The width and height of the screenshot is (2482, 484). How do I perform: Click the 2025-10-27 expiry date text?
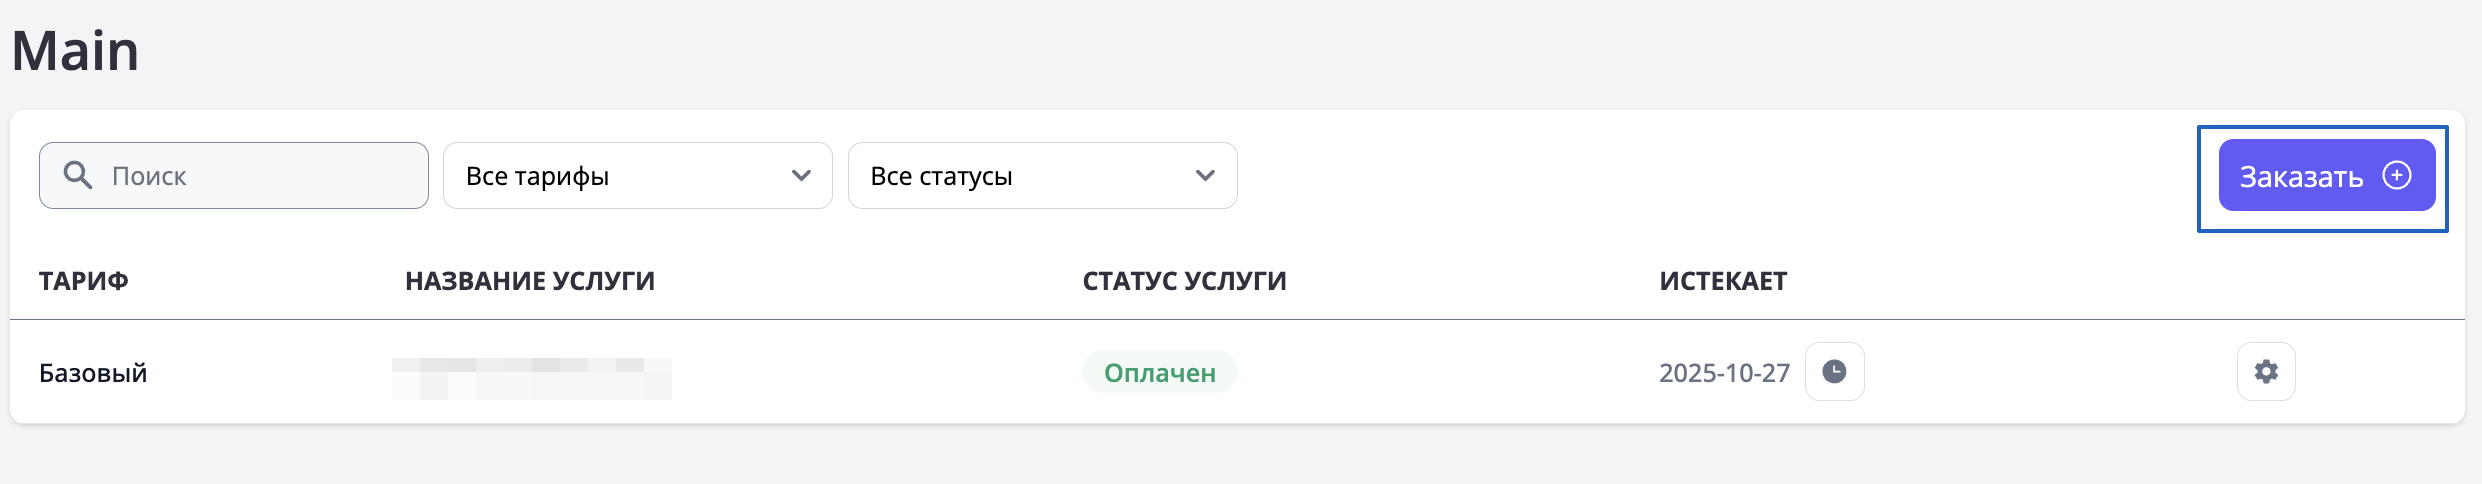[x=1724, y=373]
